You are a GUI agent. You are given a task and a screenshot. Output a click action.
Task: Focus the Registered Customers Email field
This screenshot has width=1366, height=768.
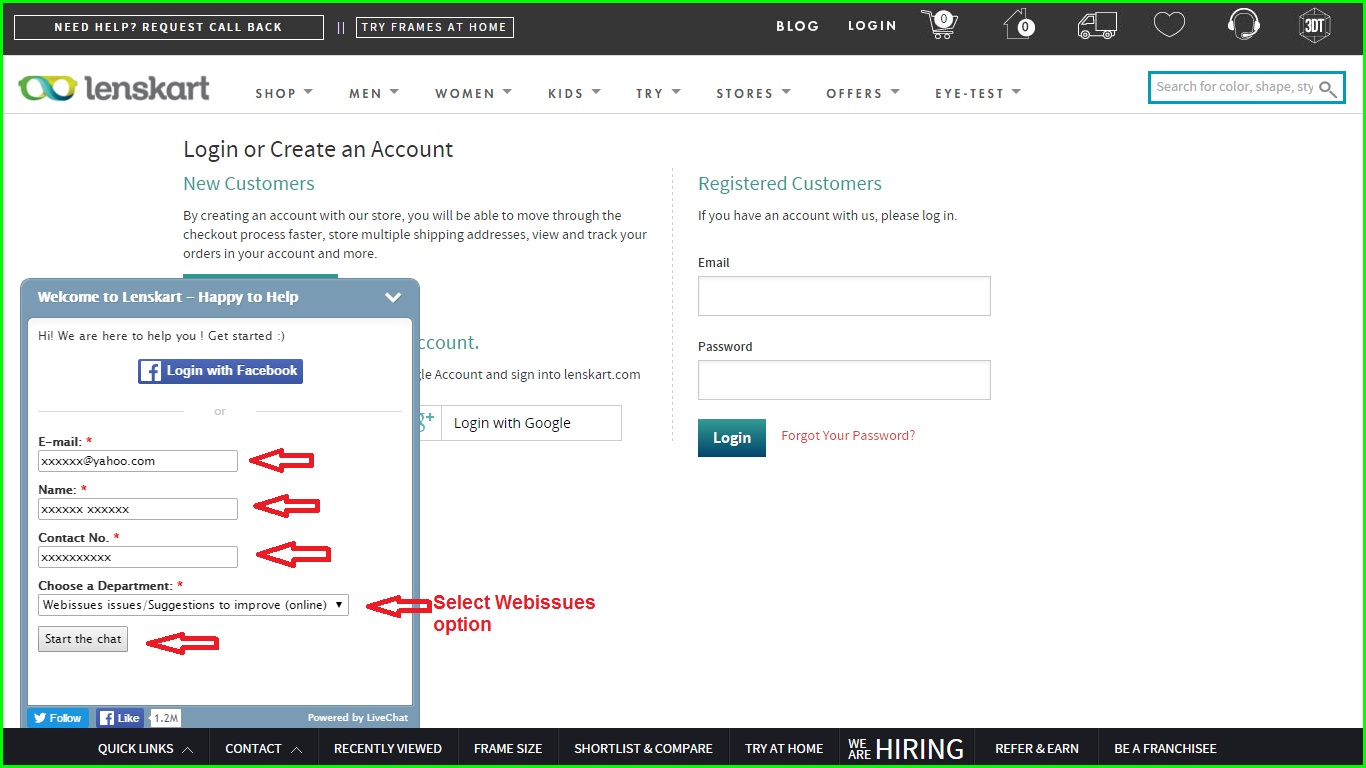pos(844,296)
